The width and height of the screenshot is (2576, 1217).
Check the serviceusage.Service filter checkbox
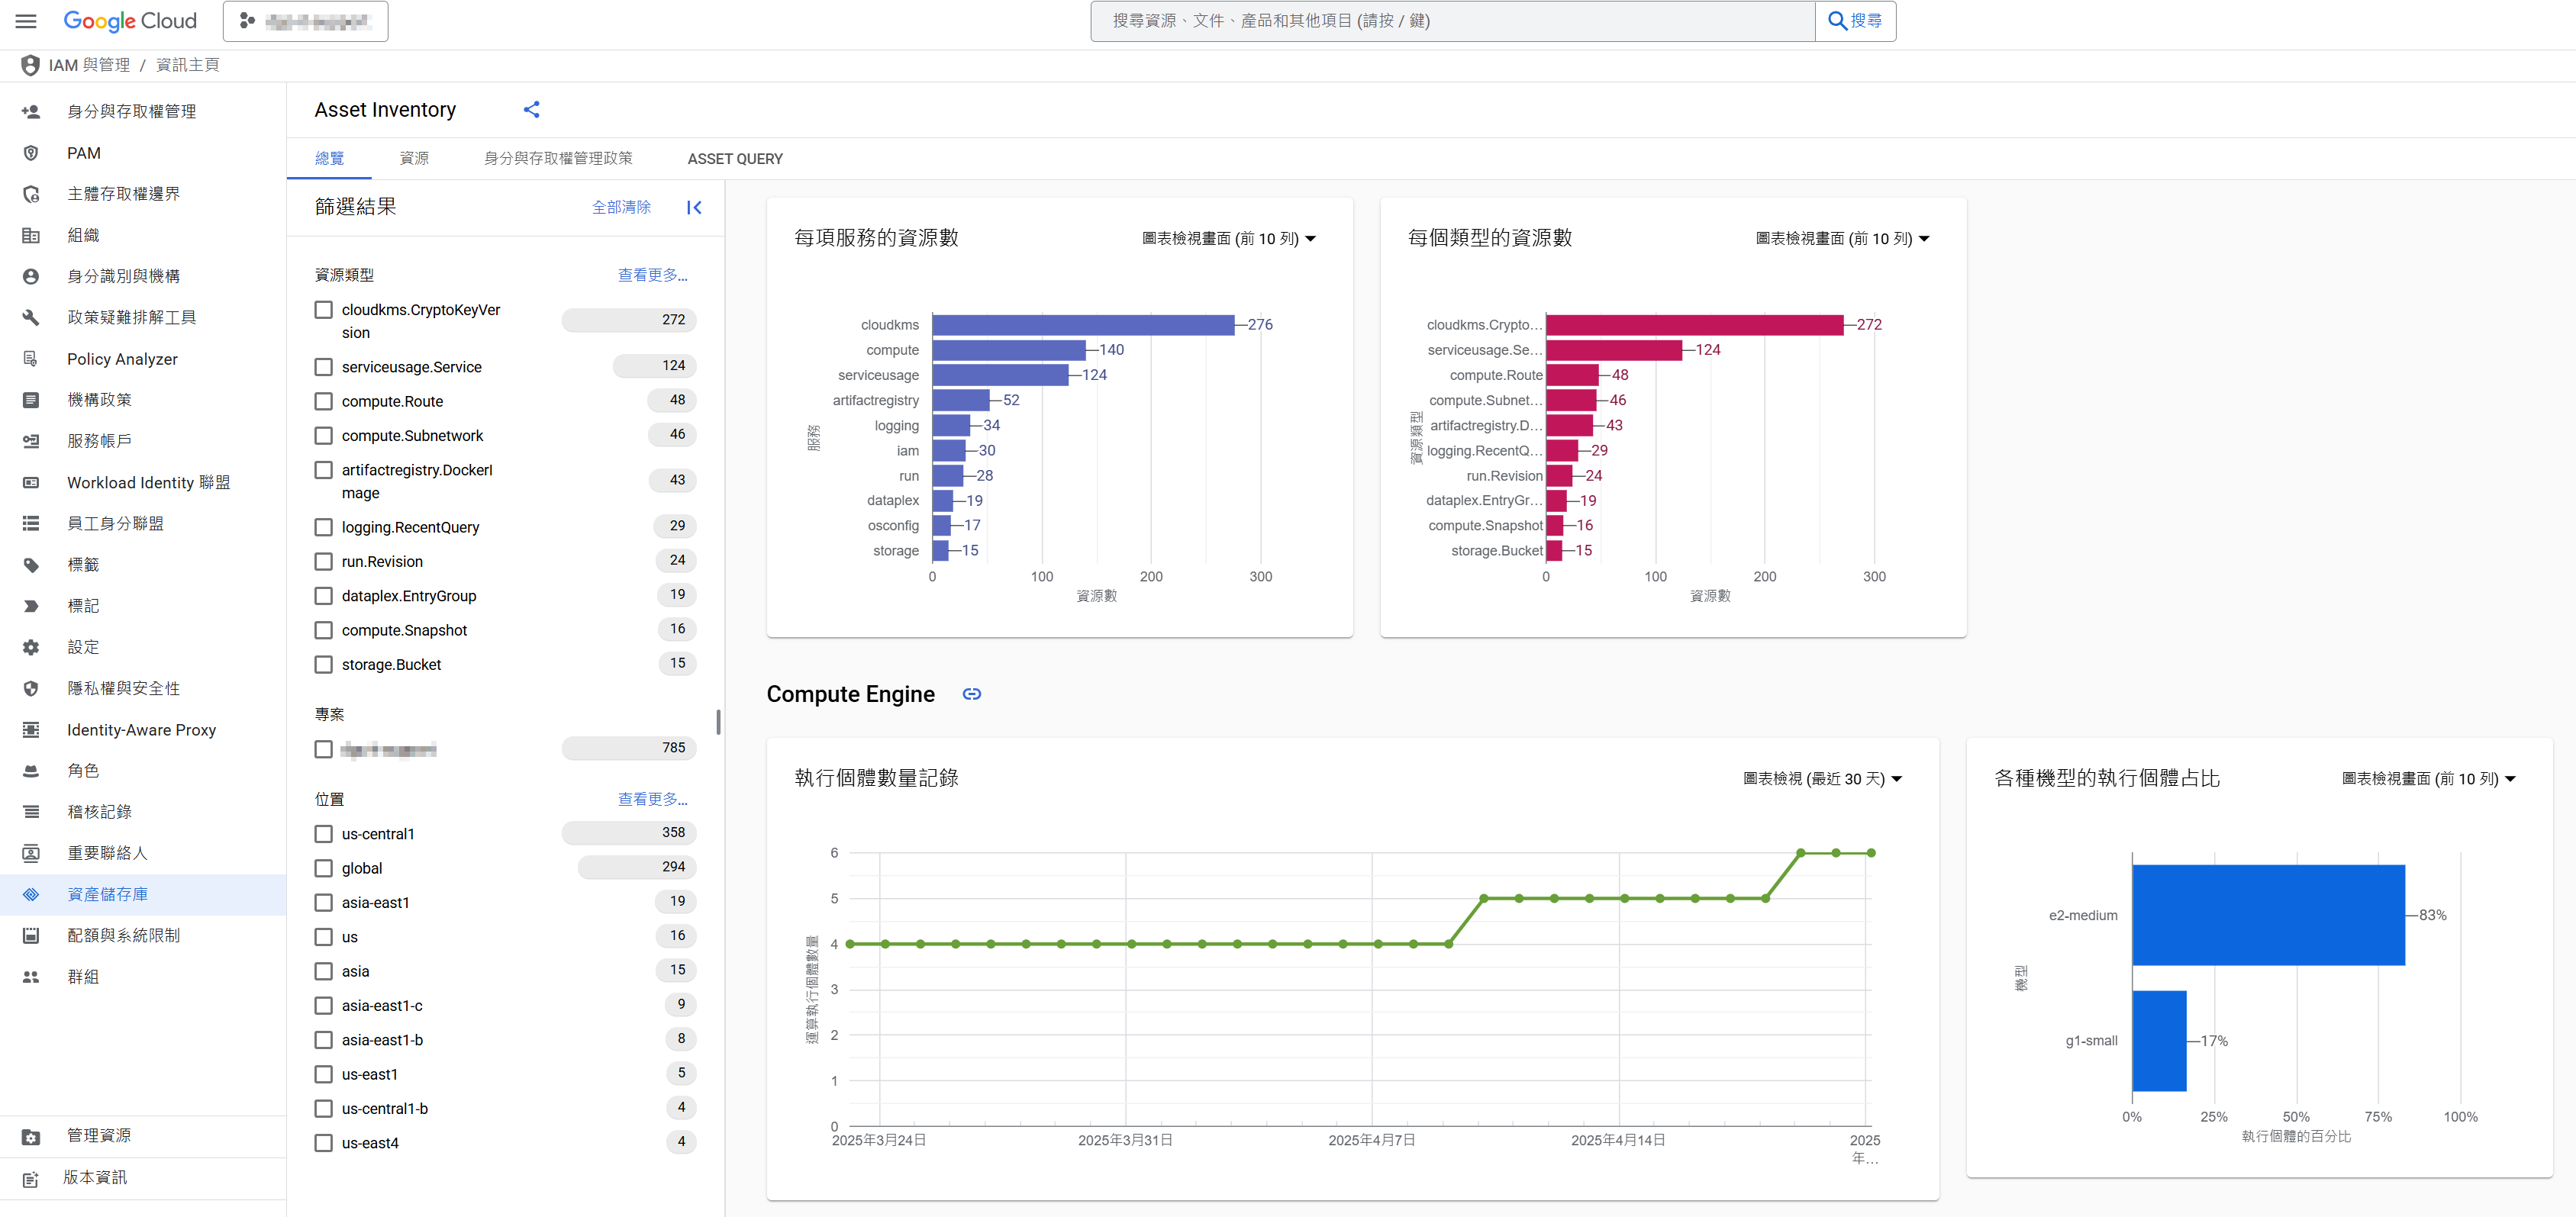tap(323, 367)
